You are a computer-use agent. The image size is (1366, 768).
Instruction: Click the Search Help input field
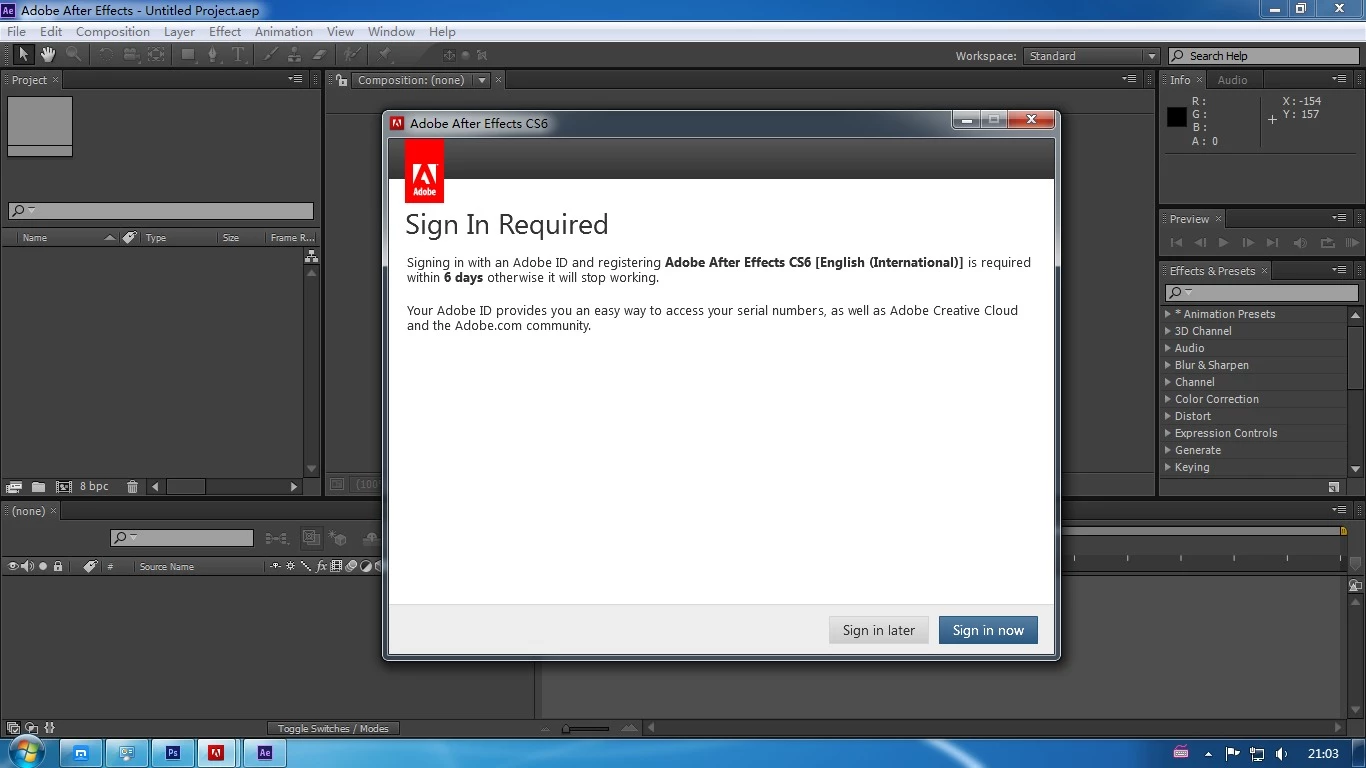click(x=1264, y=56)
